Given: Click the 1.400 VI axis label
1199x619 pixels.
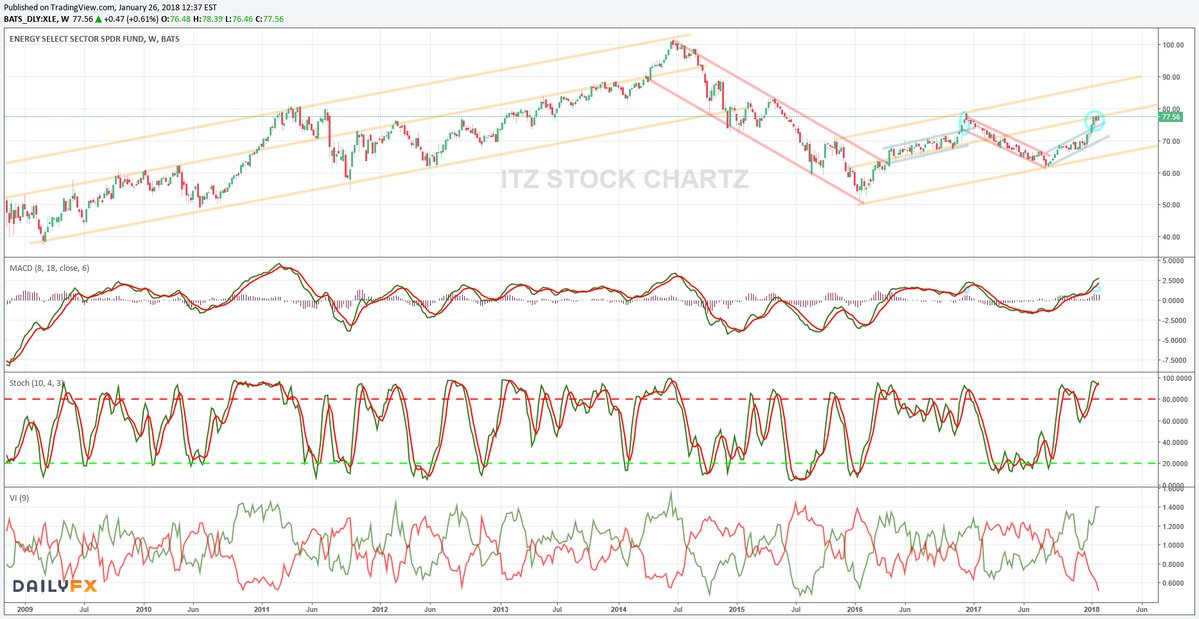Looking at the screenshot, I should point(1171,508).
